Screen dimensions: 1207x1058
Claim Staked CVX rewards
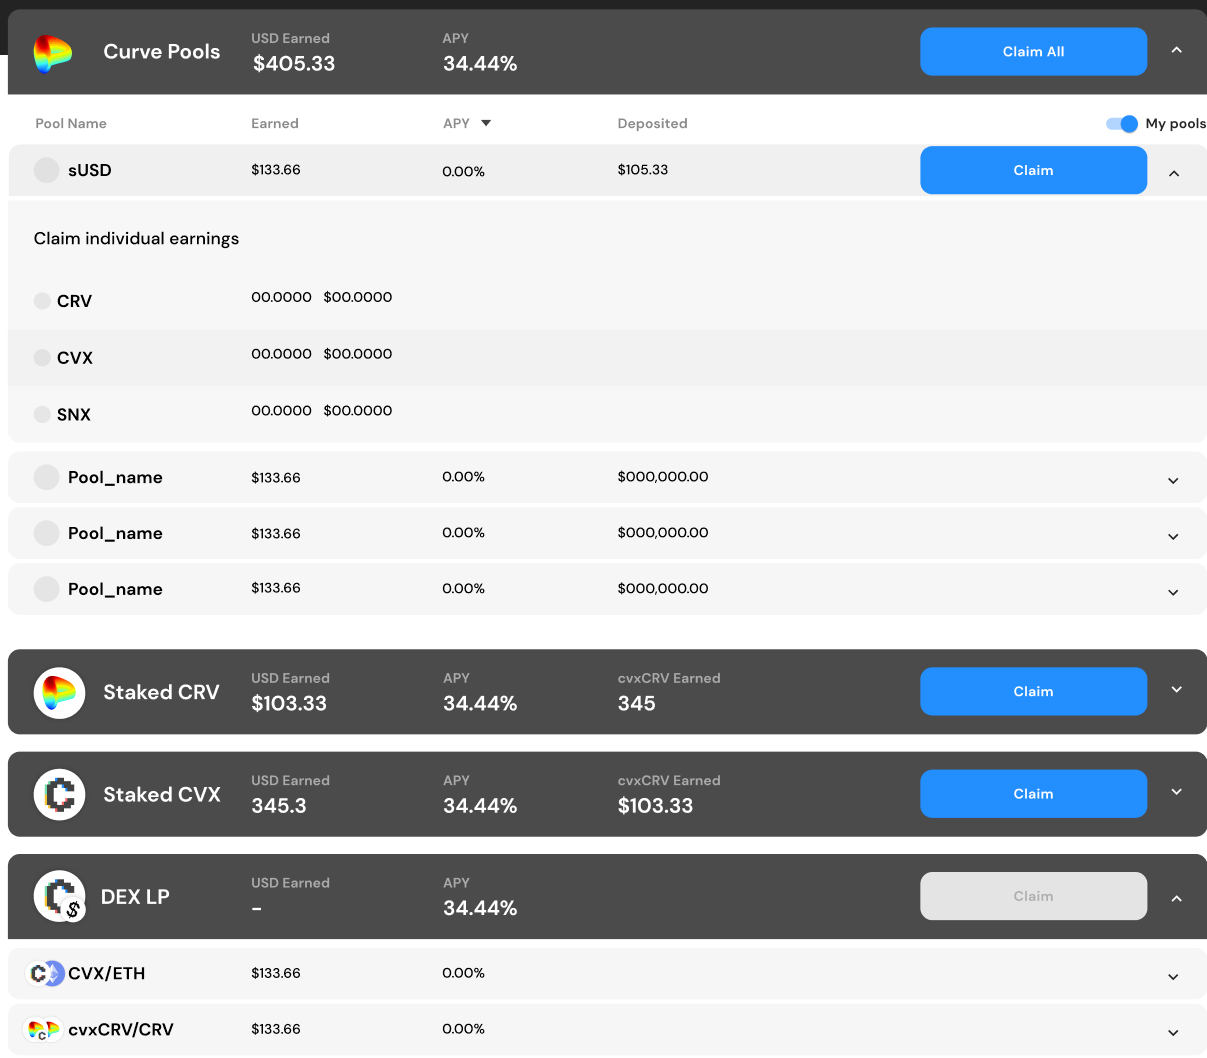(1033, 793)
